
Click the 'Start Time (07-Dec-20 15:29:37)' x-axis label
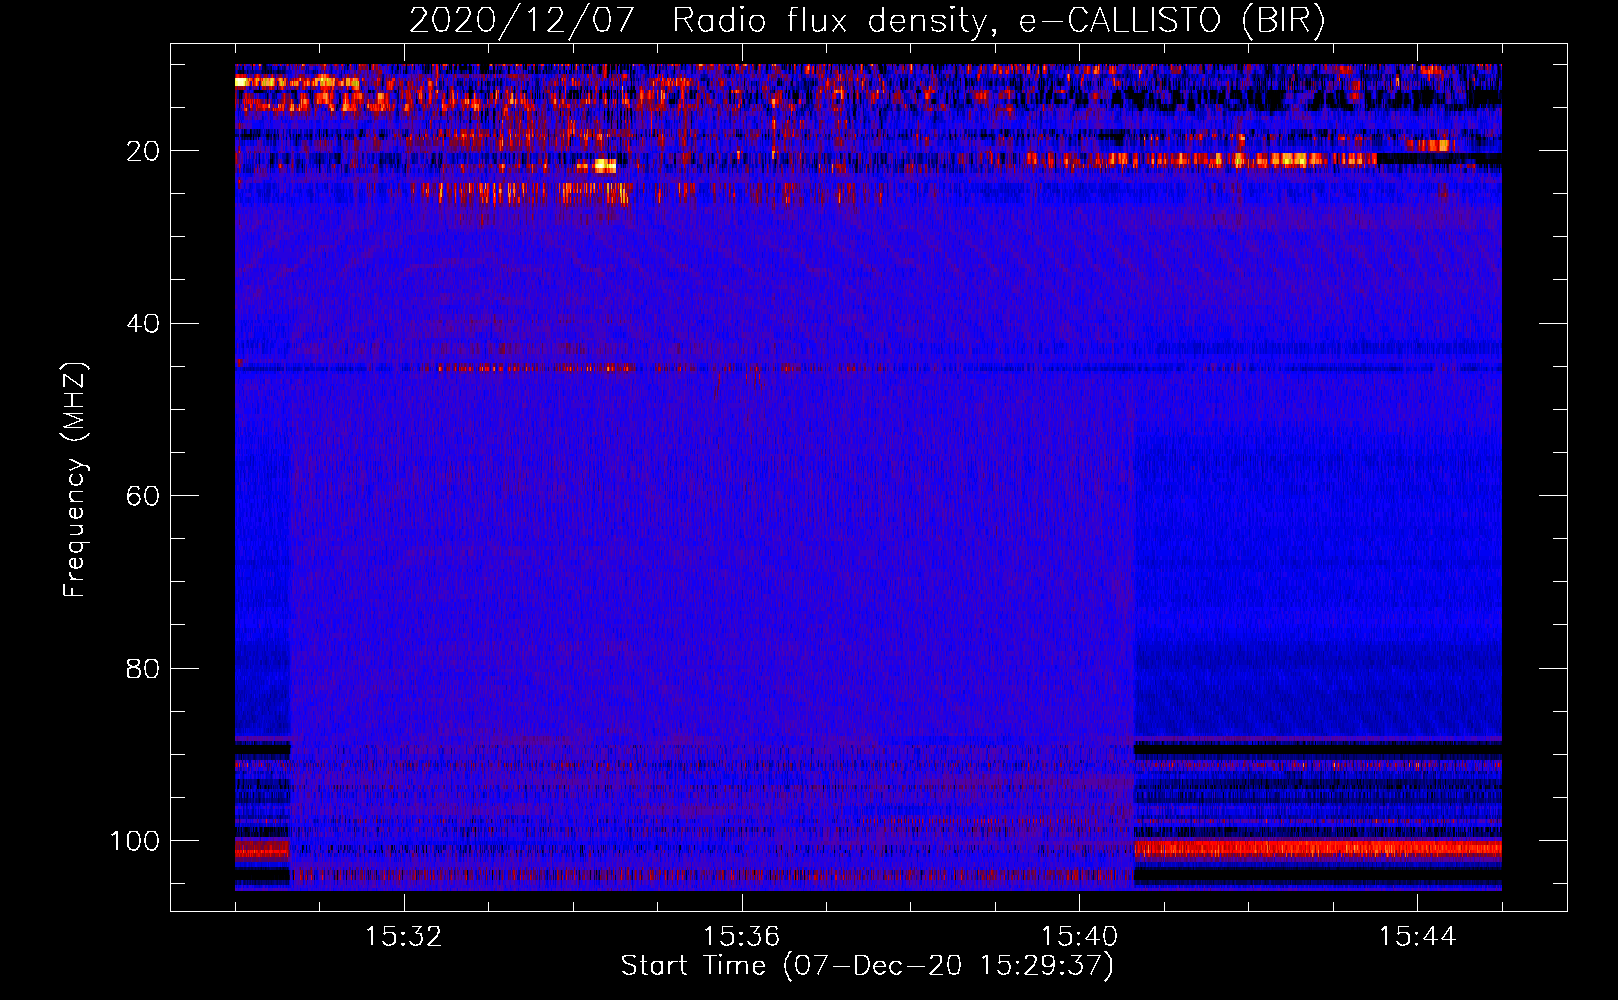click(867, 966)
